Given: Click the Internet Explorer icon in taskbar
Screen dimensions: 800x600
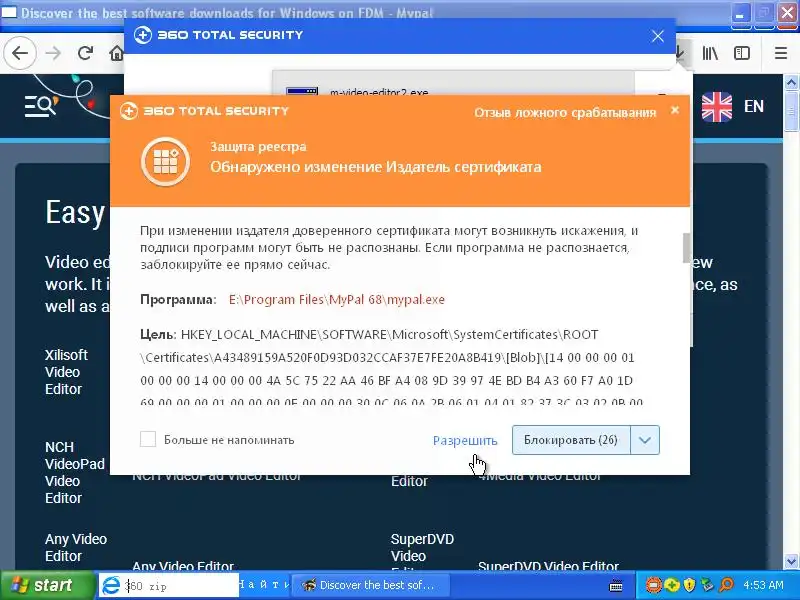Looking at the screenshot, I should 111,585.
